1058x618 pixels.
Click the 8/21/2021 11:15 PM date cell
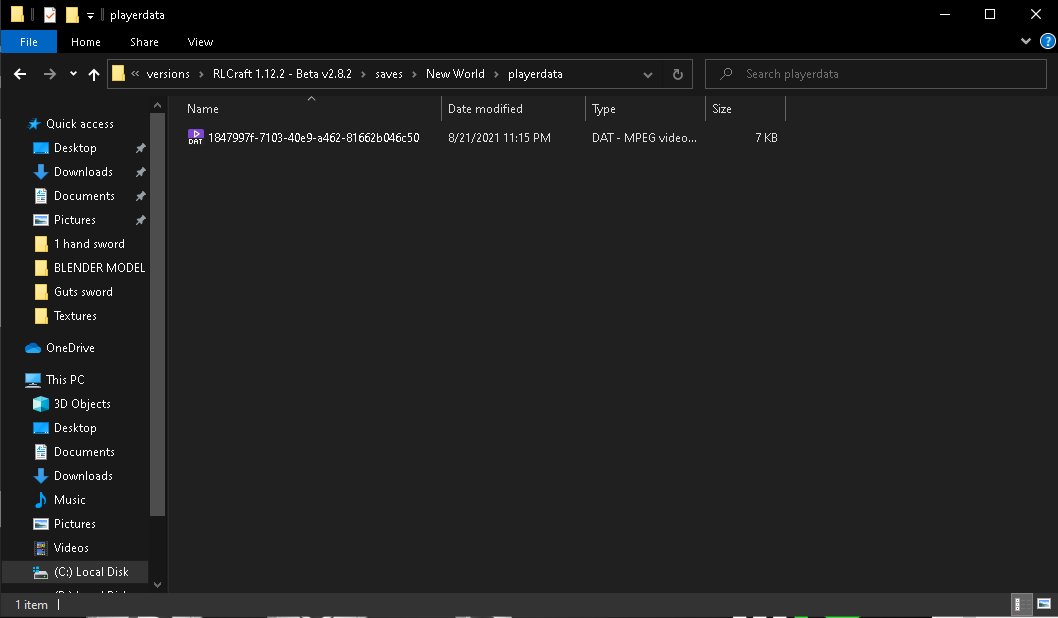click(499, 138)
